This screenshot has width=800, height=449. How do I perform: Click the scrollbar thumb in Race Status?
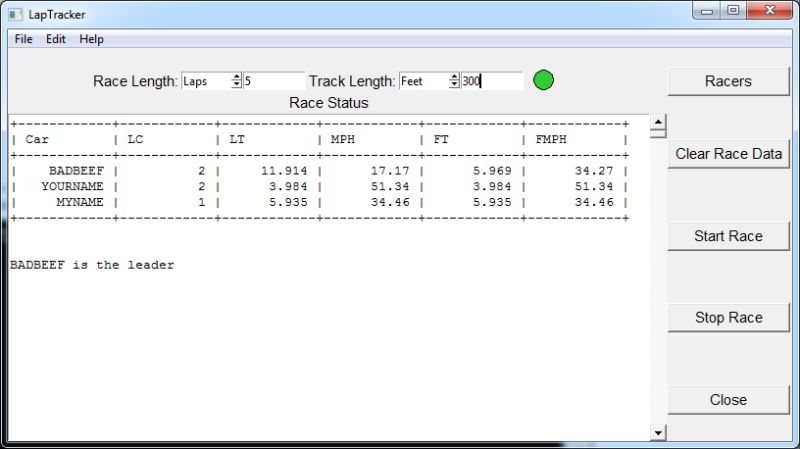tap(658, 133)
